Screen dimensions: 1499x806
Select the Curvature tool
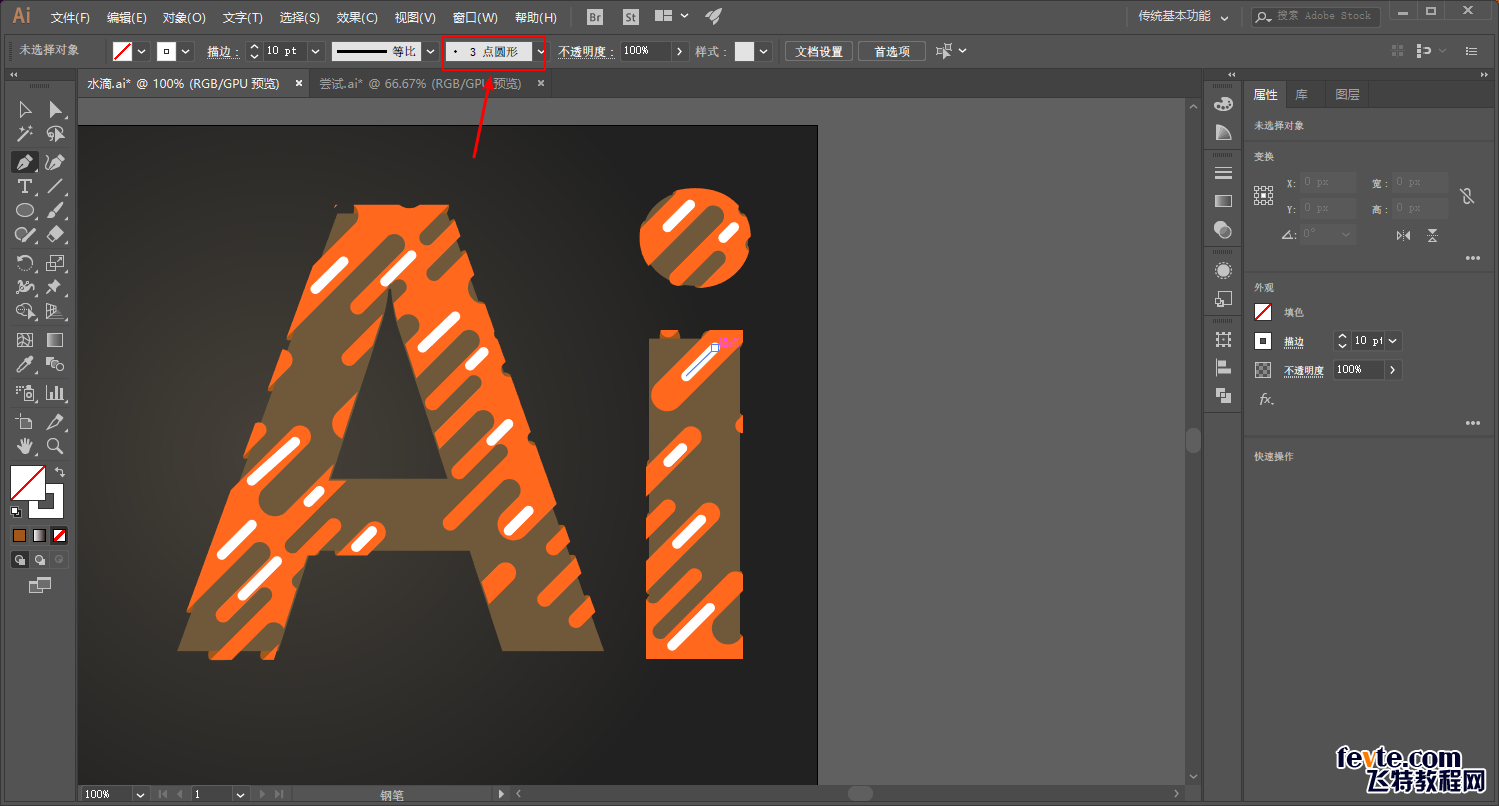[55, 162]
